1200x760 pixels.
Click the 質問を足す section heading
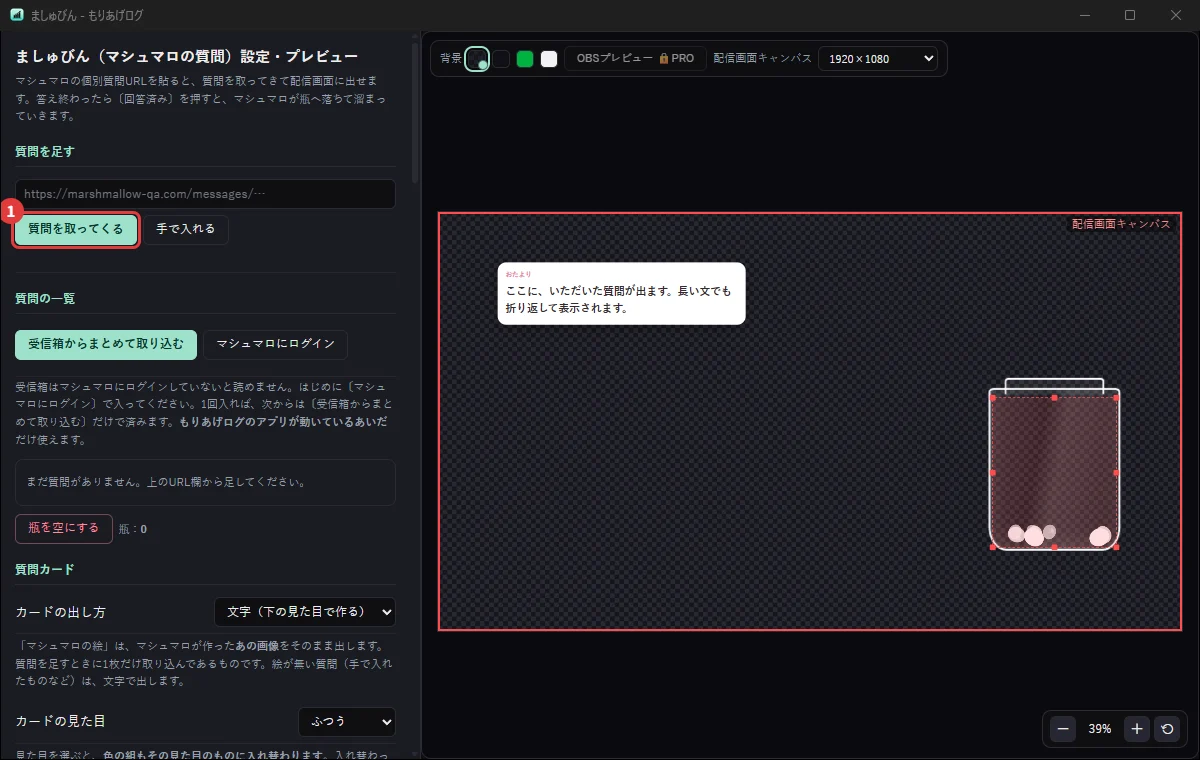[45, 151]
